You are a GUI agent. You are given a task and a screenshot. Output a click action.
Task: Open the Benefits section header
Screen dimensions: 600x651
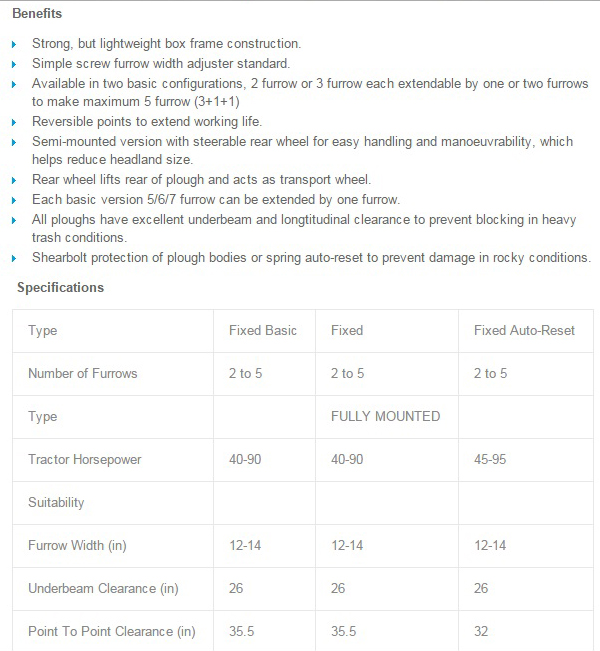click(x=37, y=13)
